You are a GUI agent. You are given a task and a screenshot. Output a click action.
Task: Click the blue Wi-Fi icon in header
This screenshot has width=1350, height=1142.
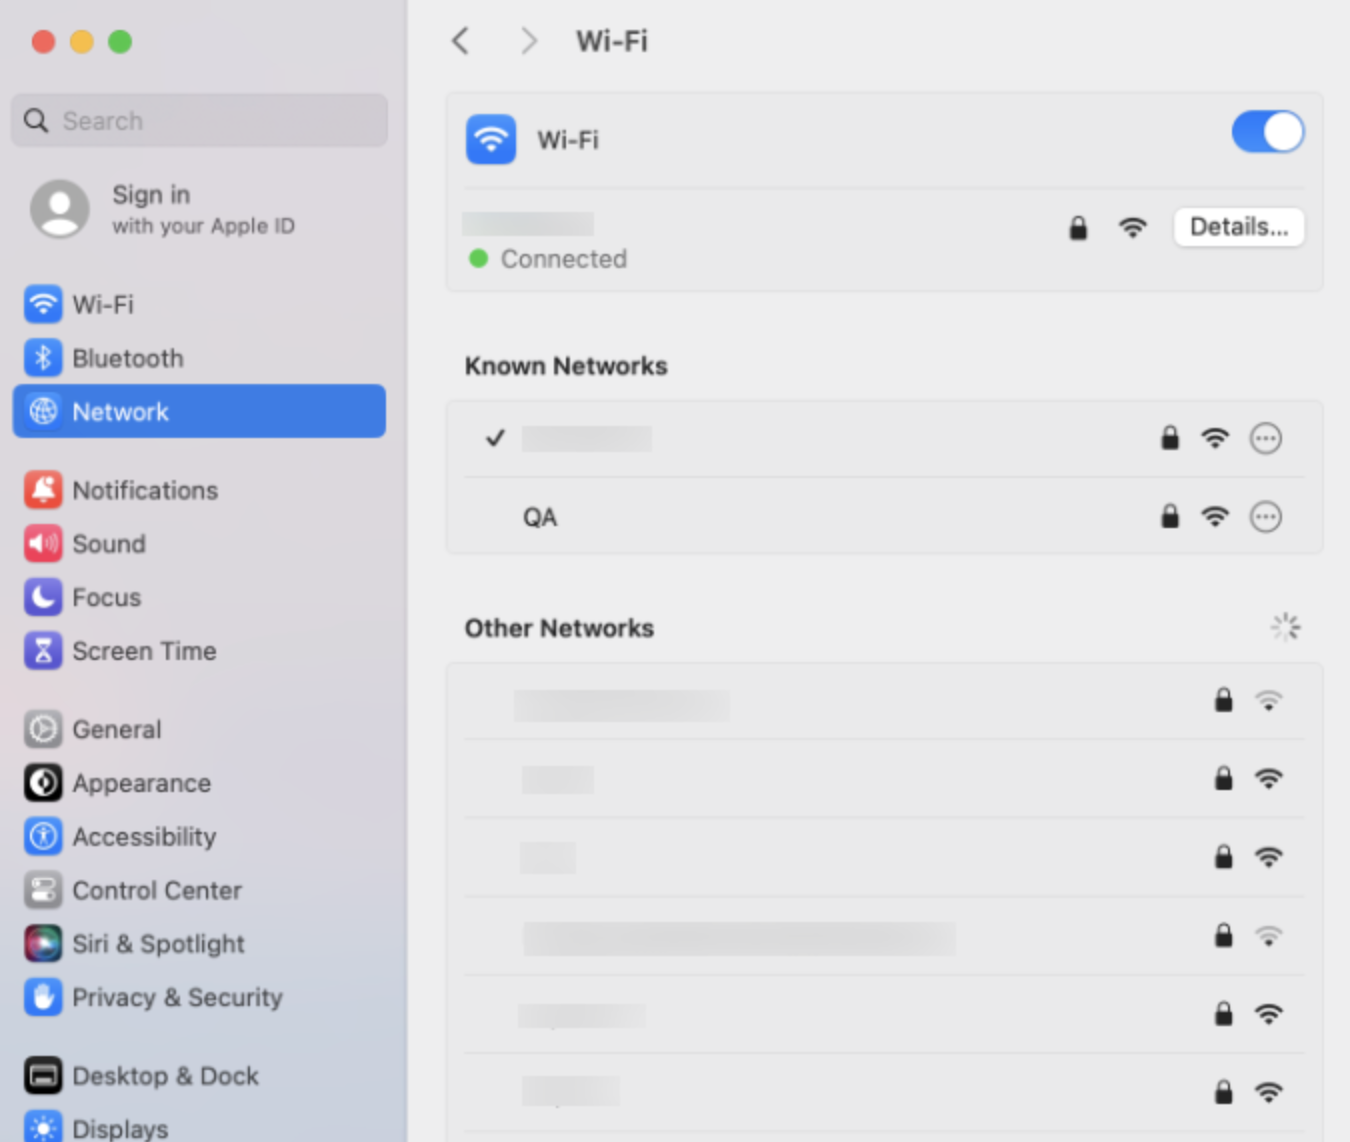(x=491, y=139)
